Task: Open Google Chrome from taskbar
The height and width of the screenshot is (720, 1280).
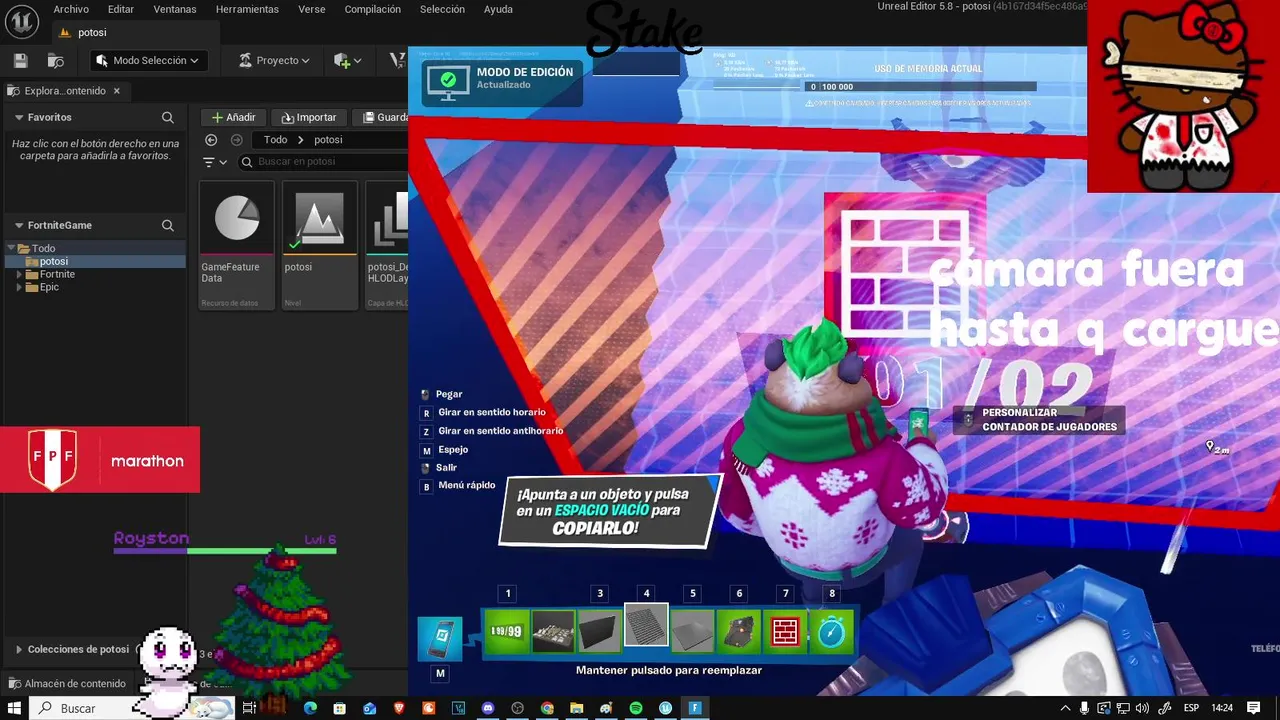Action: (547, 708)
